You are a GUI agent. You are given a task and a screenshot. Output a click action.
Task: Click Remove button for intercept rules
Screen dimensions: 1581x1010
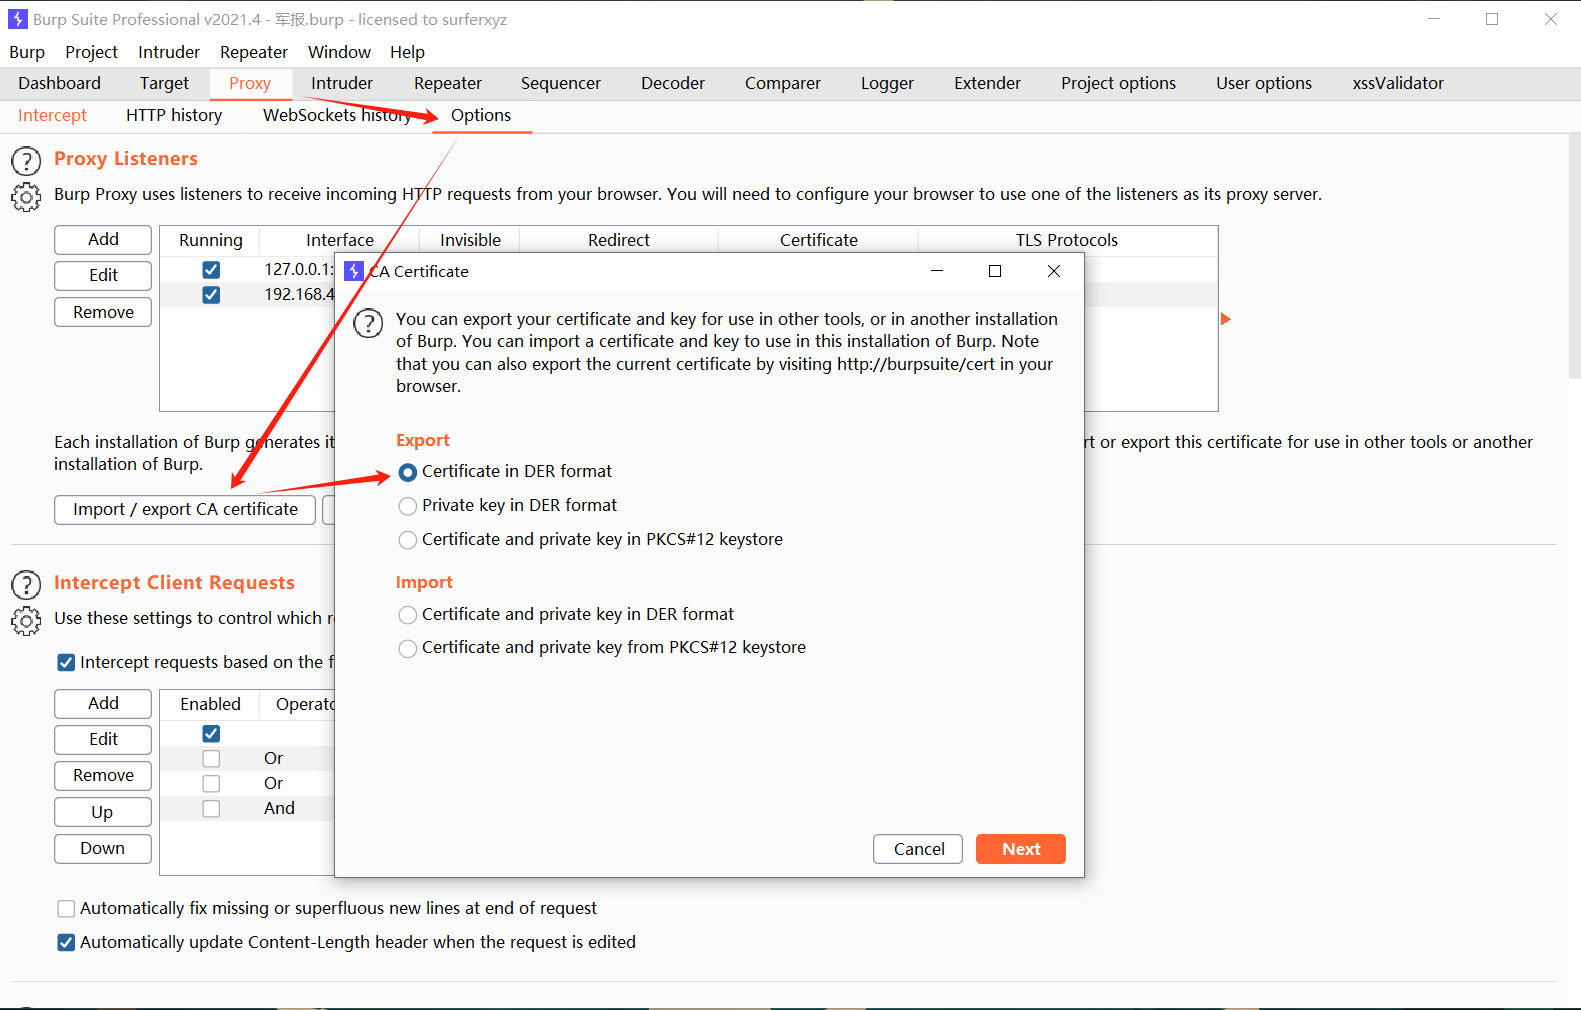click(x=103, y=775)
